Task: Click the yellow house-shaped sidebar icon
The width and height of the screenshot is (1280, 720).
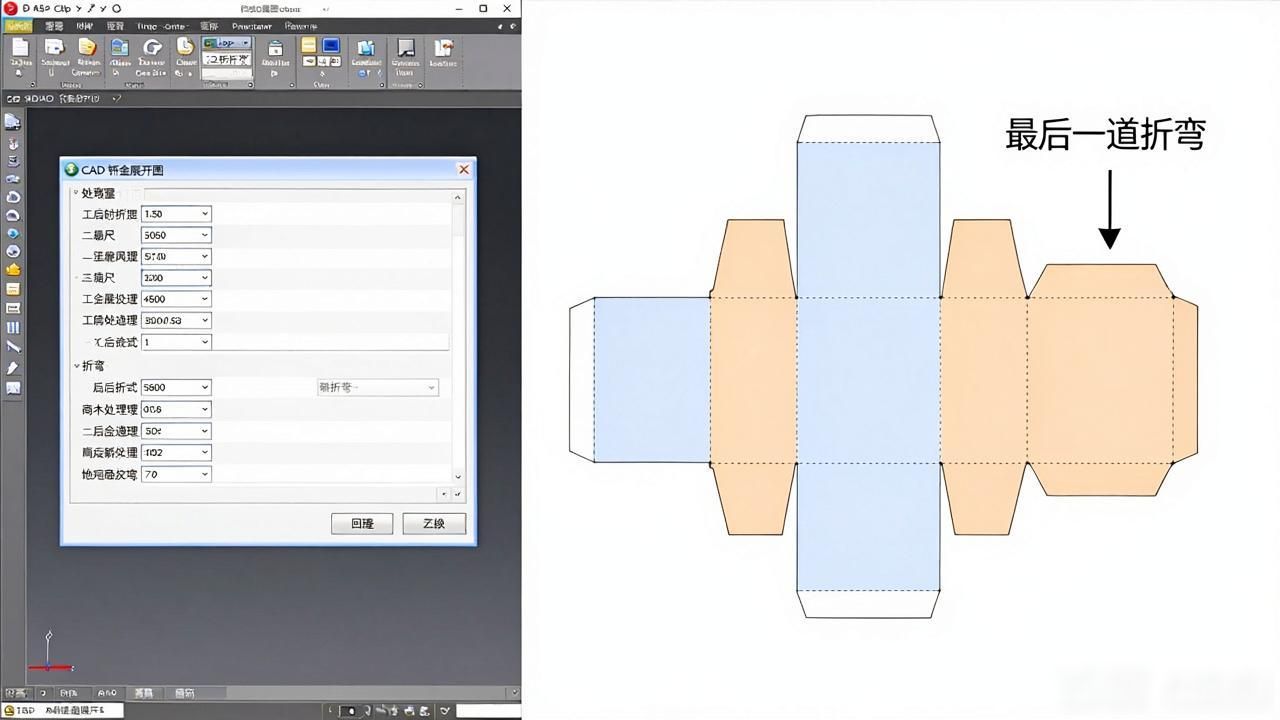Action: tap(13, 269)
